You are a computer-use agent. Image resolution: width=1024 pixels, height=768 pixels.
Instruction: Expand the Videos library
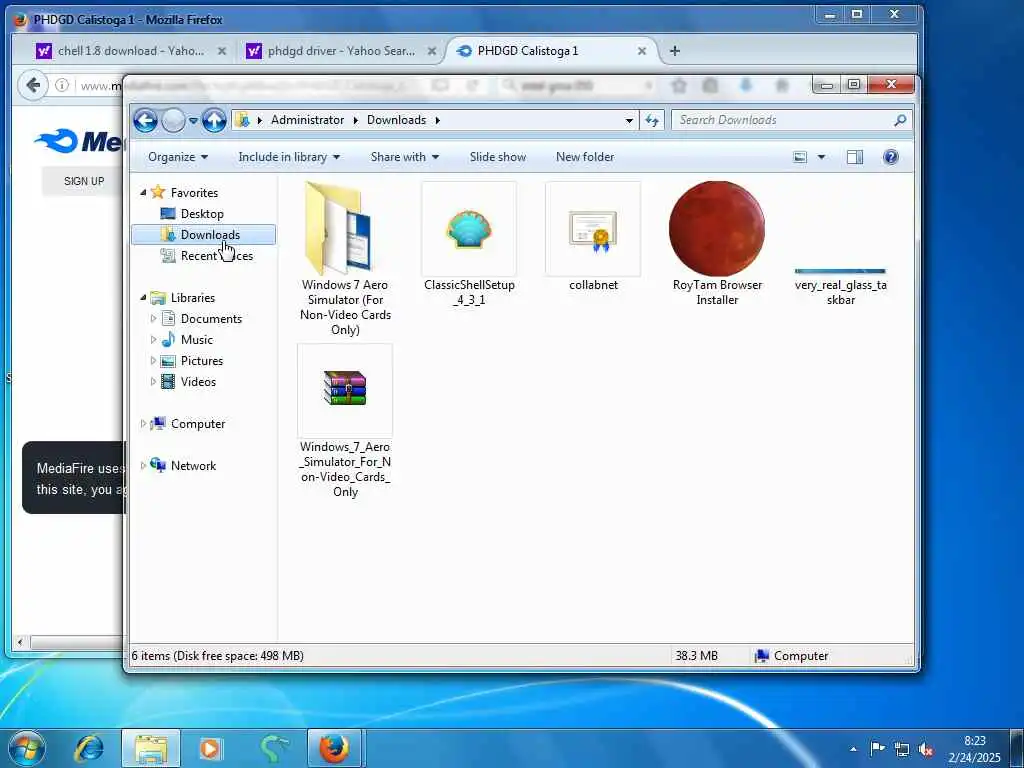[x=153, y=381]
